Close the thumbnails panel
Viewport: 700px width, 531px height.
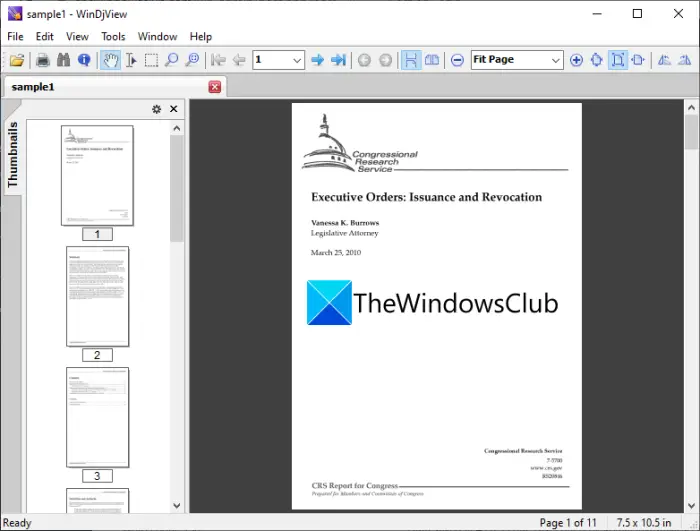[x=174, y=109]
